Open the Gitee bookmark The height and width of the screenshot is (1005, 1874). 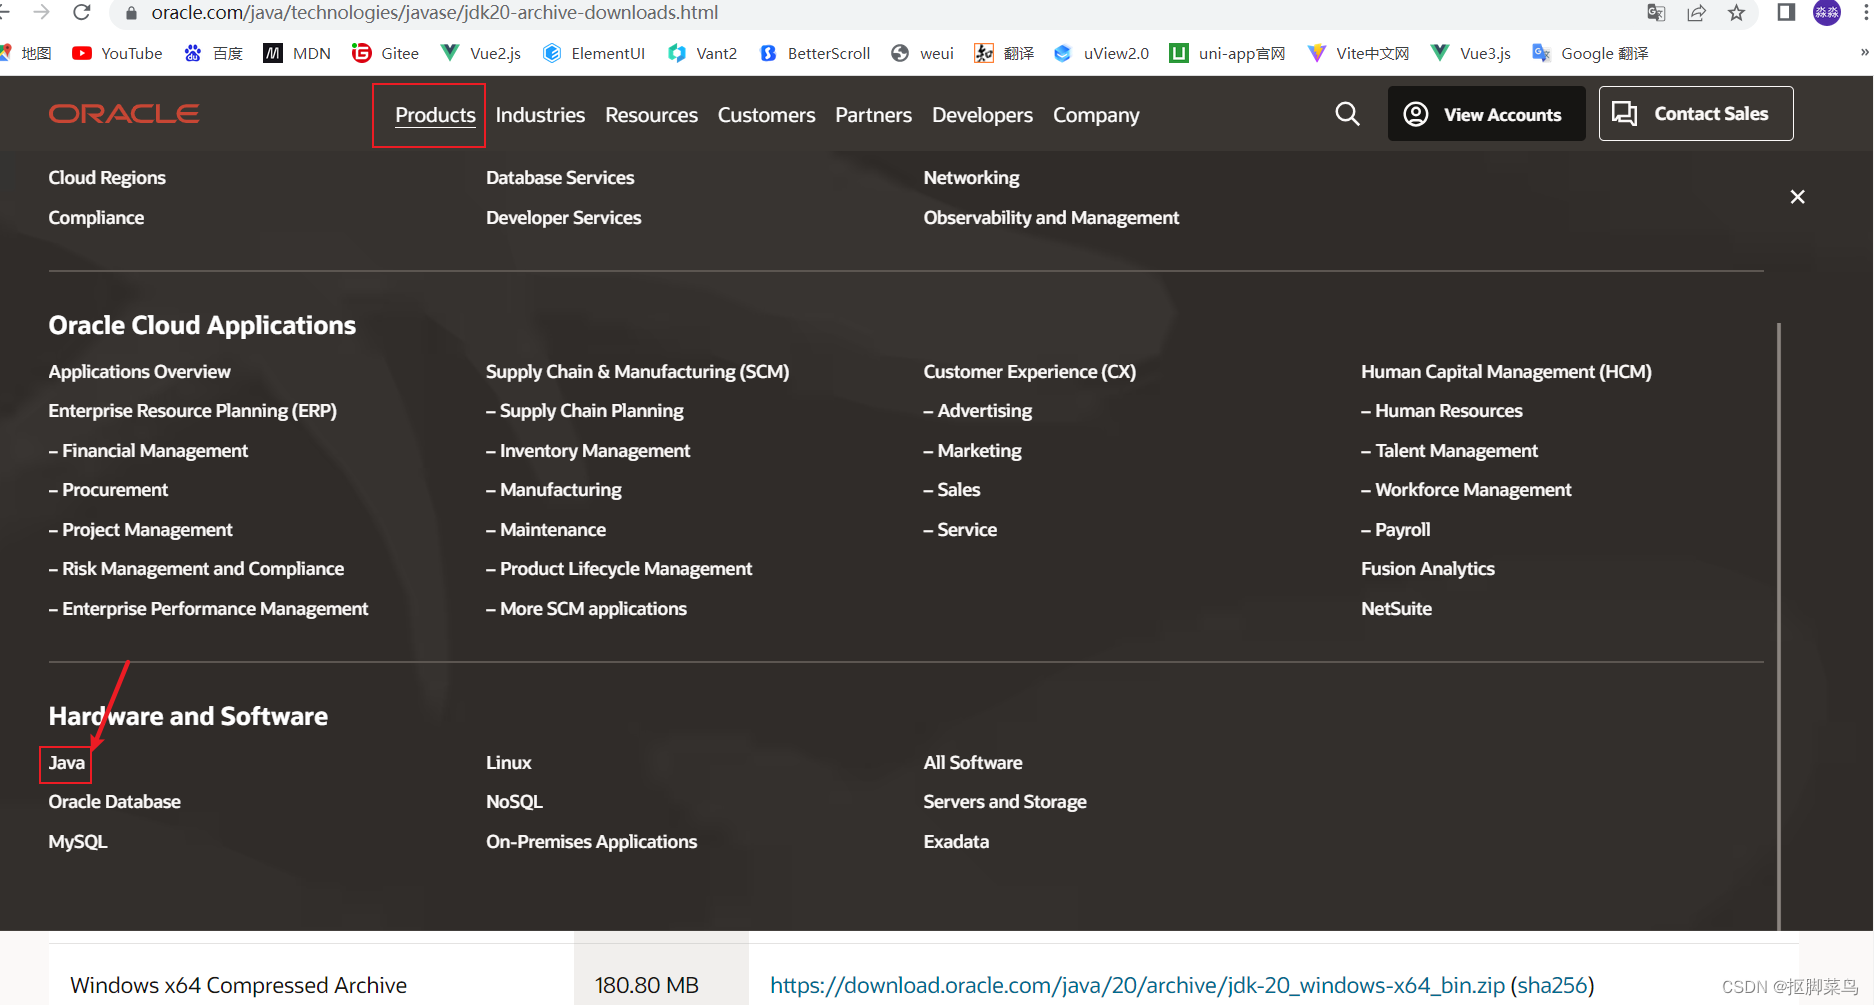point(385,53)
